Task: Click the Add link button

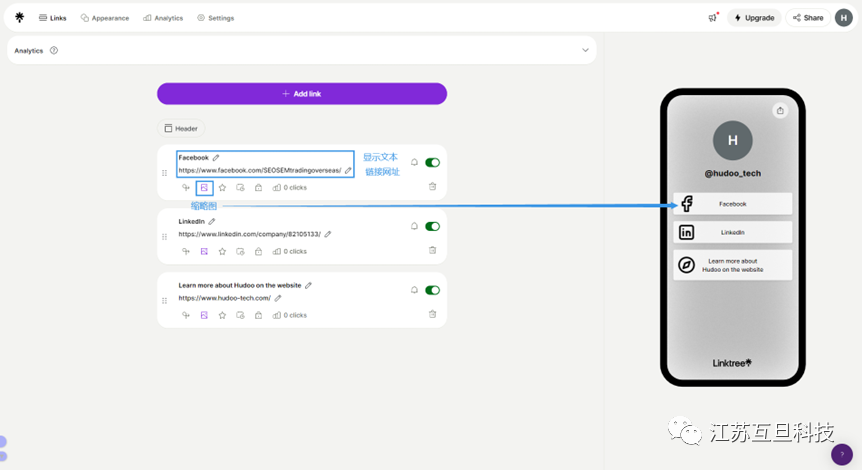Action: tap(302, 93)
